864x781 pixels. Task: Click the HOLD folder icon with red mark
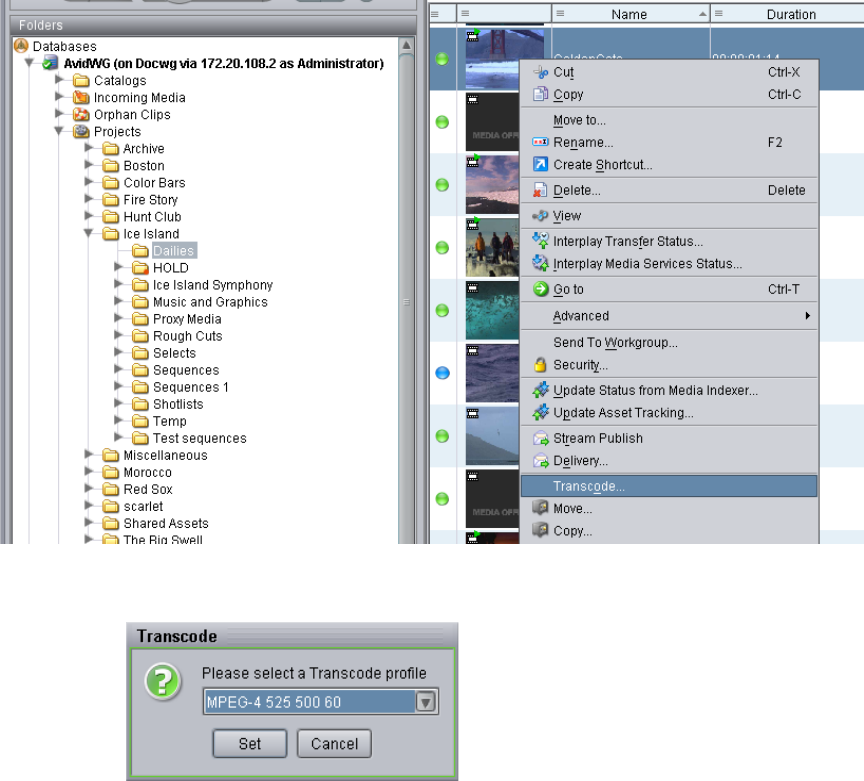tap(141, 268)
